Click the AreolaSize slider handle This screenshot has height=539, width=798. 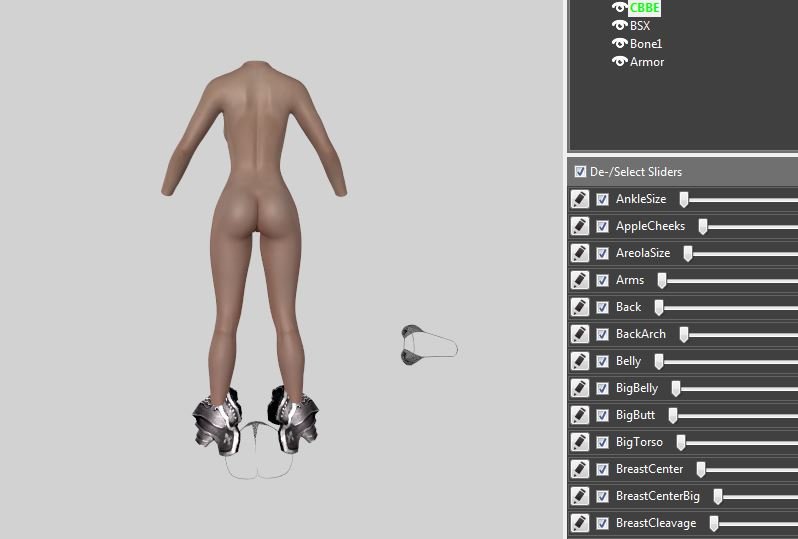688,254
